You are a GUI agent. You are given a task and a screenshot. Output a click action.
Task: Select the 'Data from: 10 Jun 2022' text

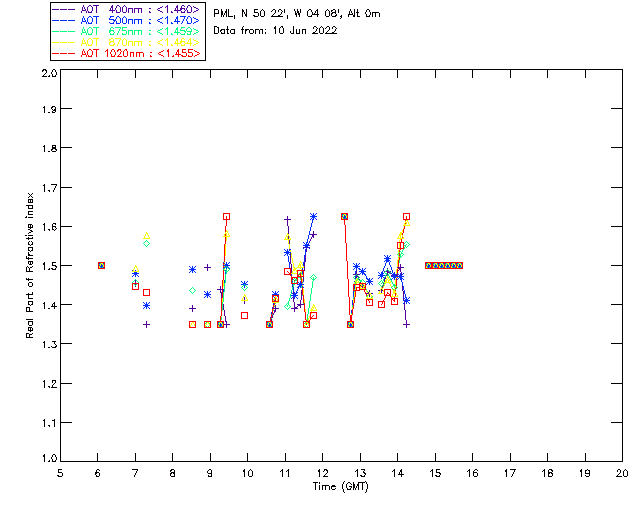[x=275, y=31]
